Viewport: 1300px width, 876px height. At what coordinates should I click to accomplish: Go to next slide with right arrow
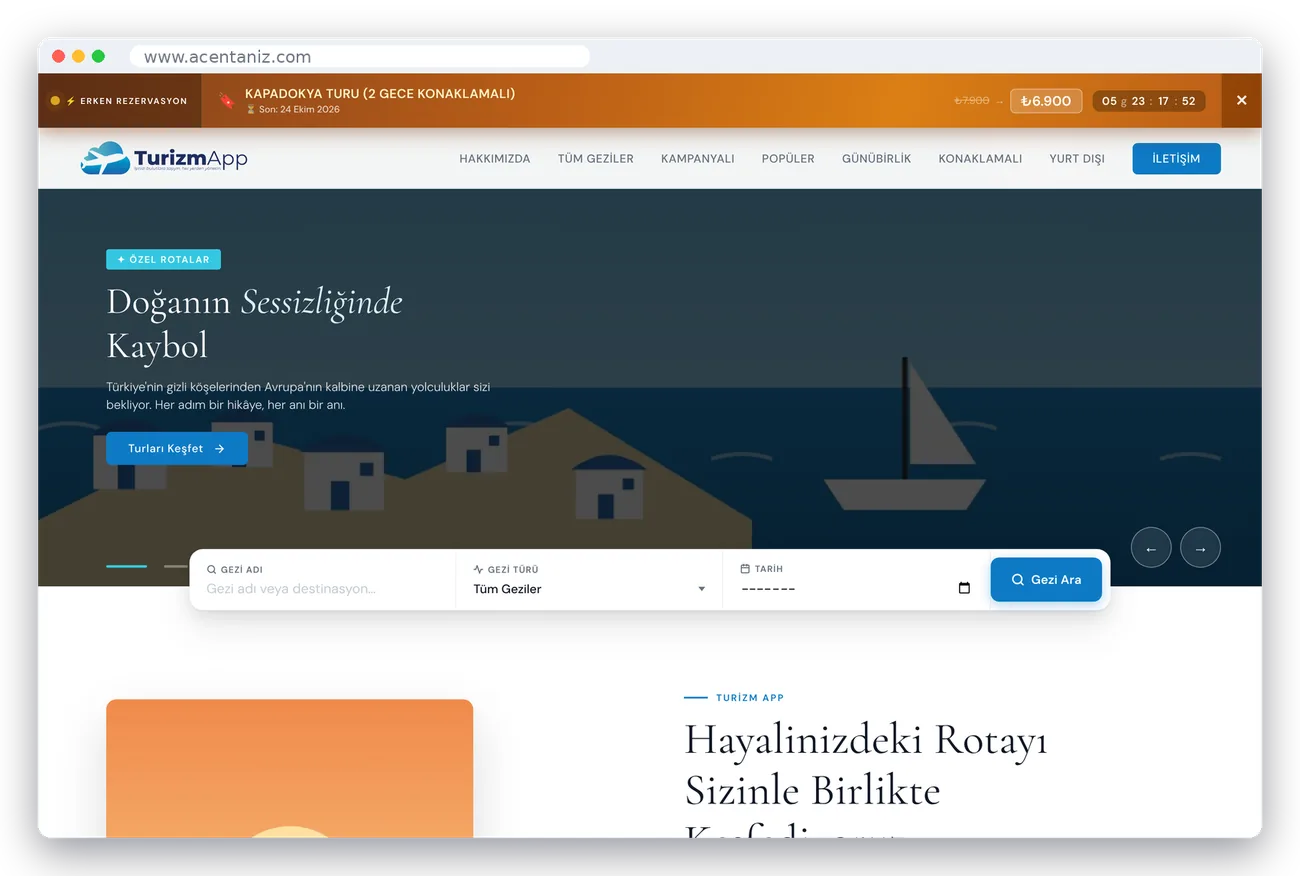[x=1200, y=548]
